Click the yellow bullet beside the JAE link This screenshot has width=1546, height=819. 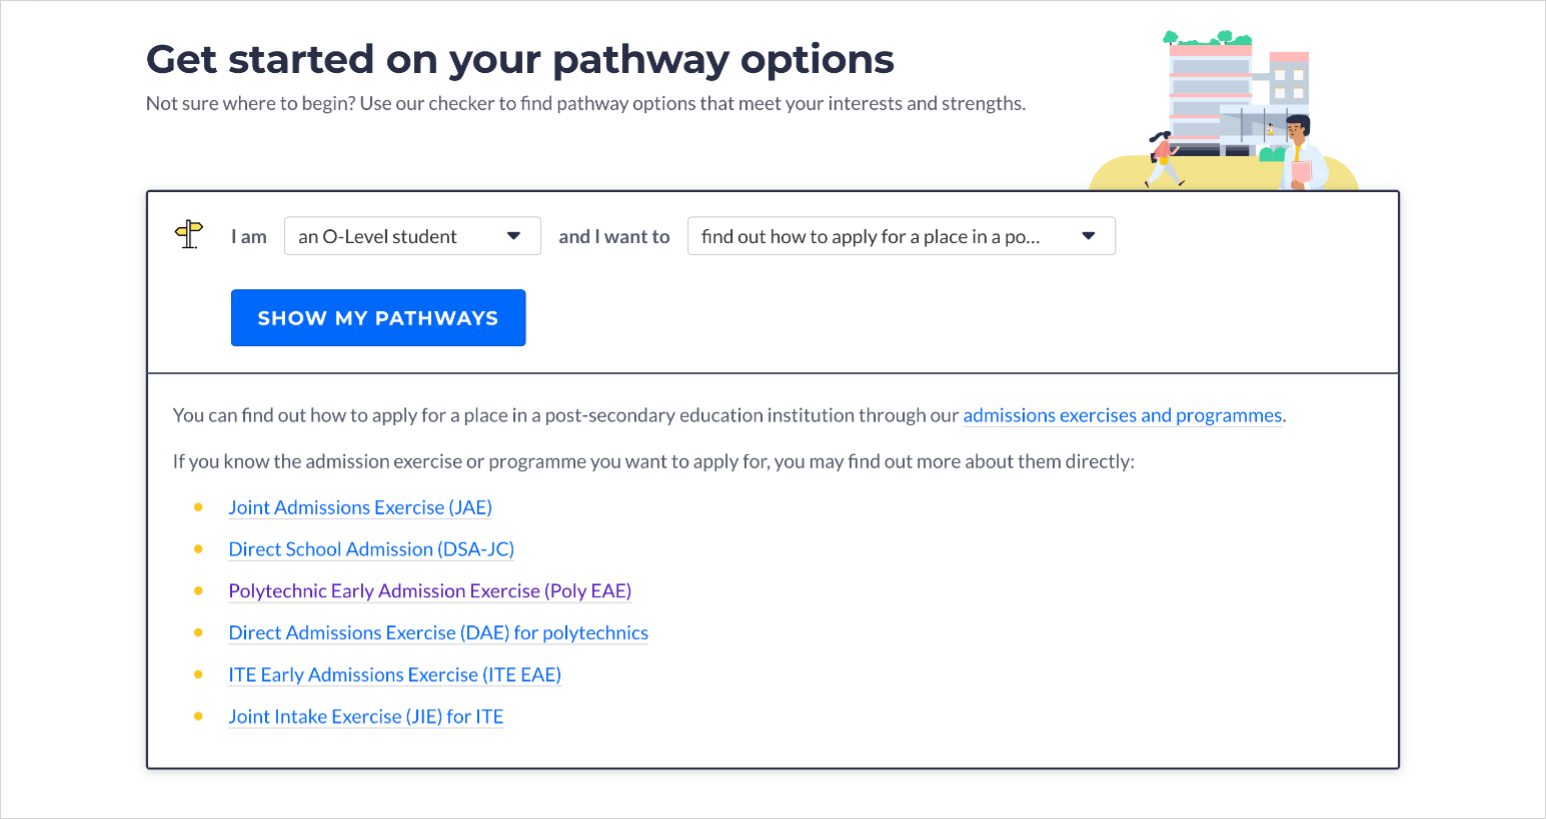tap(198, 508)
